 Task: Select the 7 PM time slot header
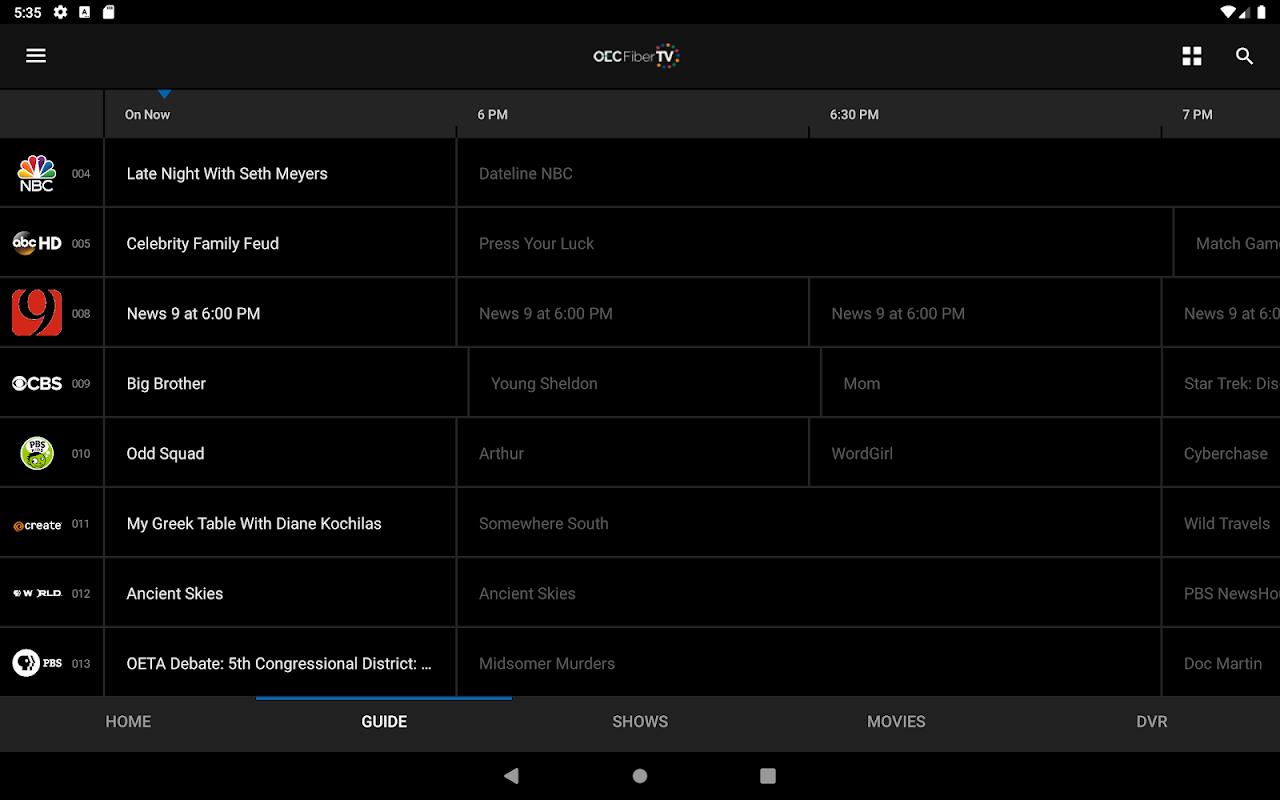click(1197, 115)
